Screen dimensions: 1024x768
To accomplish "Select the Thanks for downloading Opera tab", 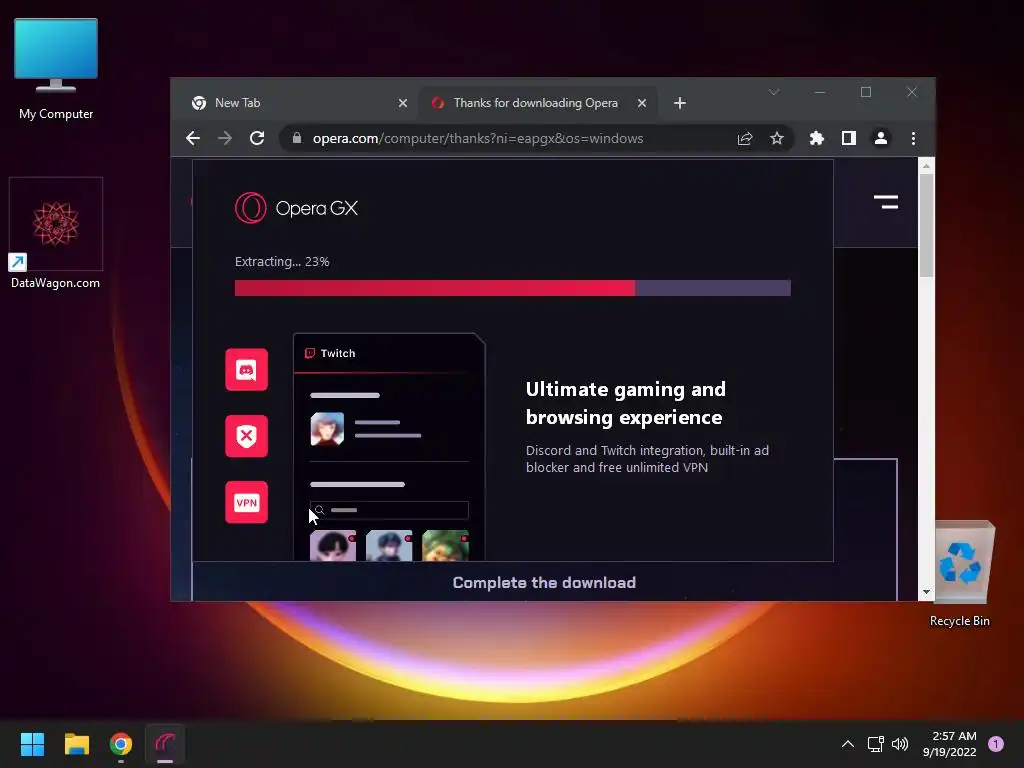I will click(536, 103).
